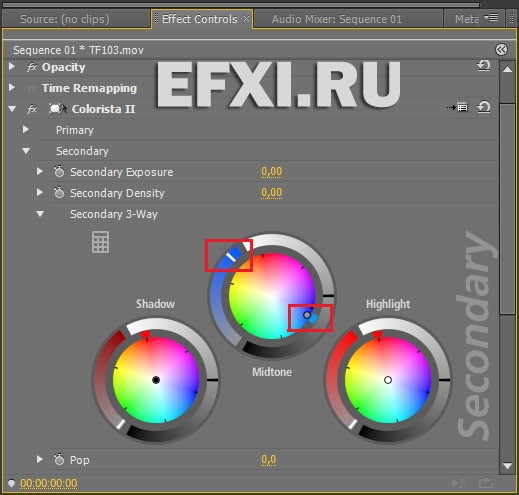The width and height of the screenshot is (519, 495).
Task: Select the Secondary 3-Way label
Action: coord(114,214)
